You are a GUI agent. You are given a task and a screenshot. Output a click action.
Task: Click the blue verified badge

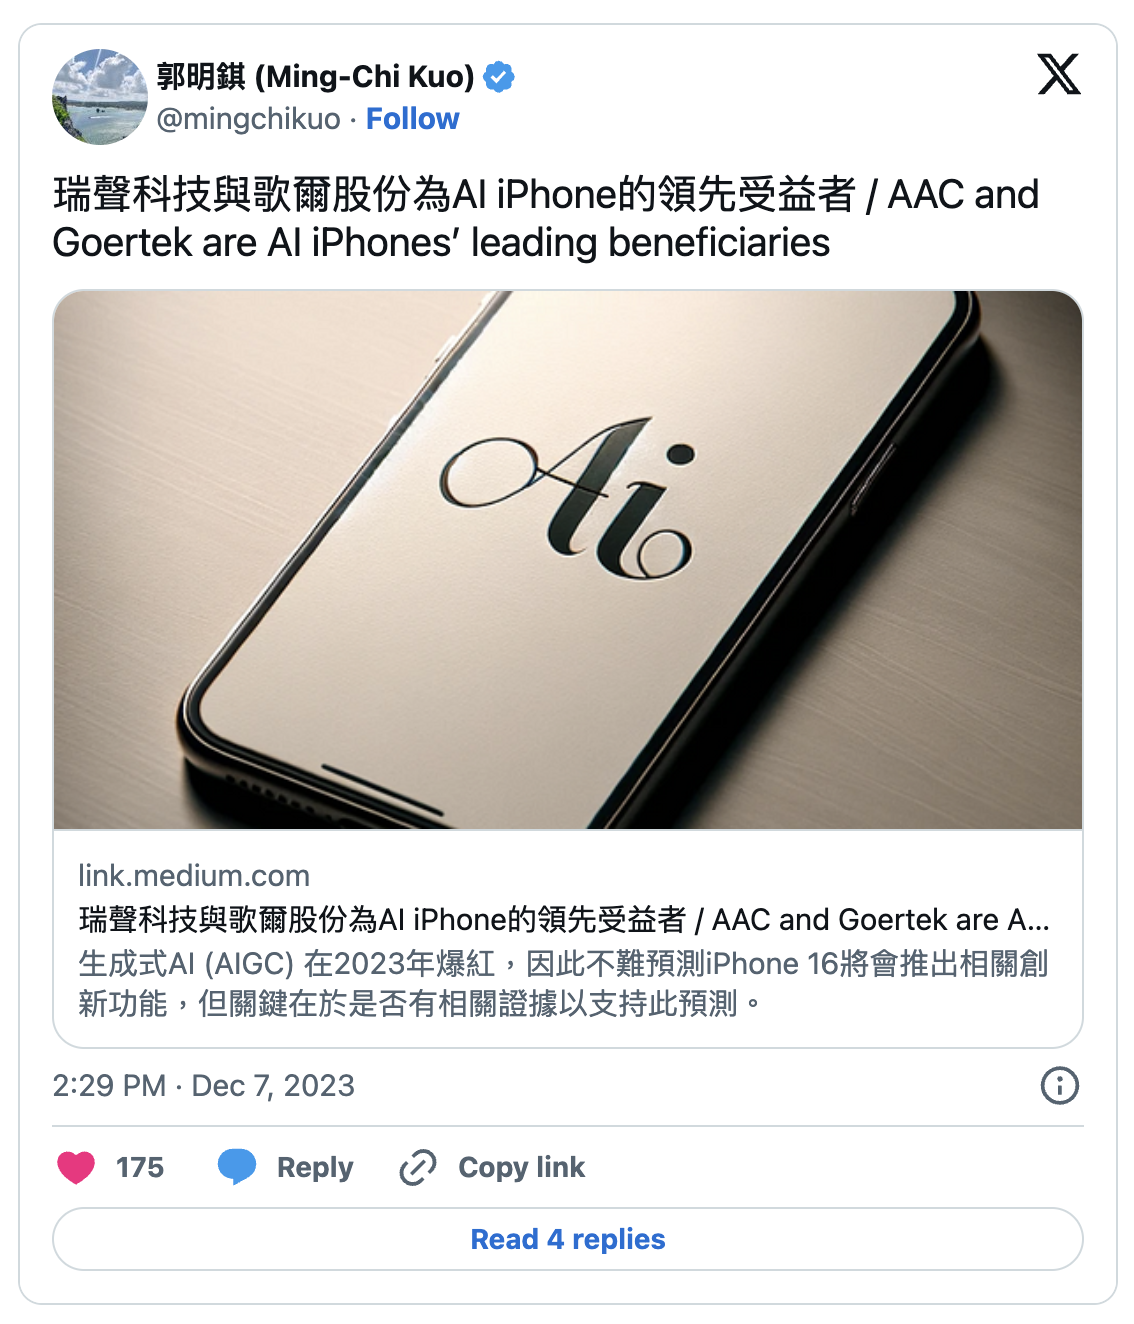pos(499,77)
